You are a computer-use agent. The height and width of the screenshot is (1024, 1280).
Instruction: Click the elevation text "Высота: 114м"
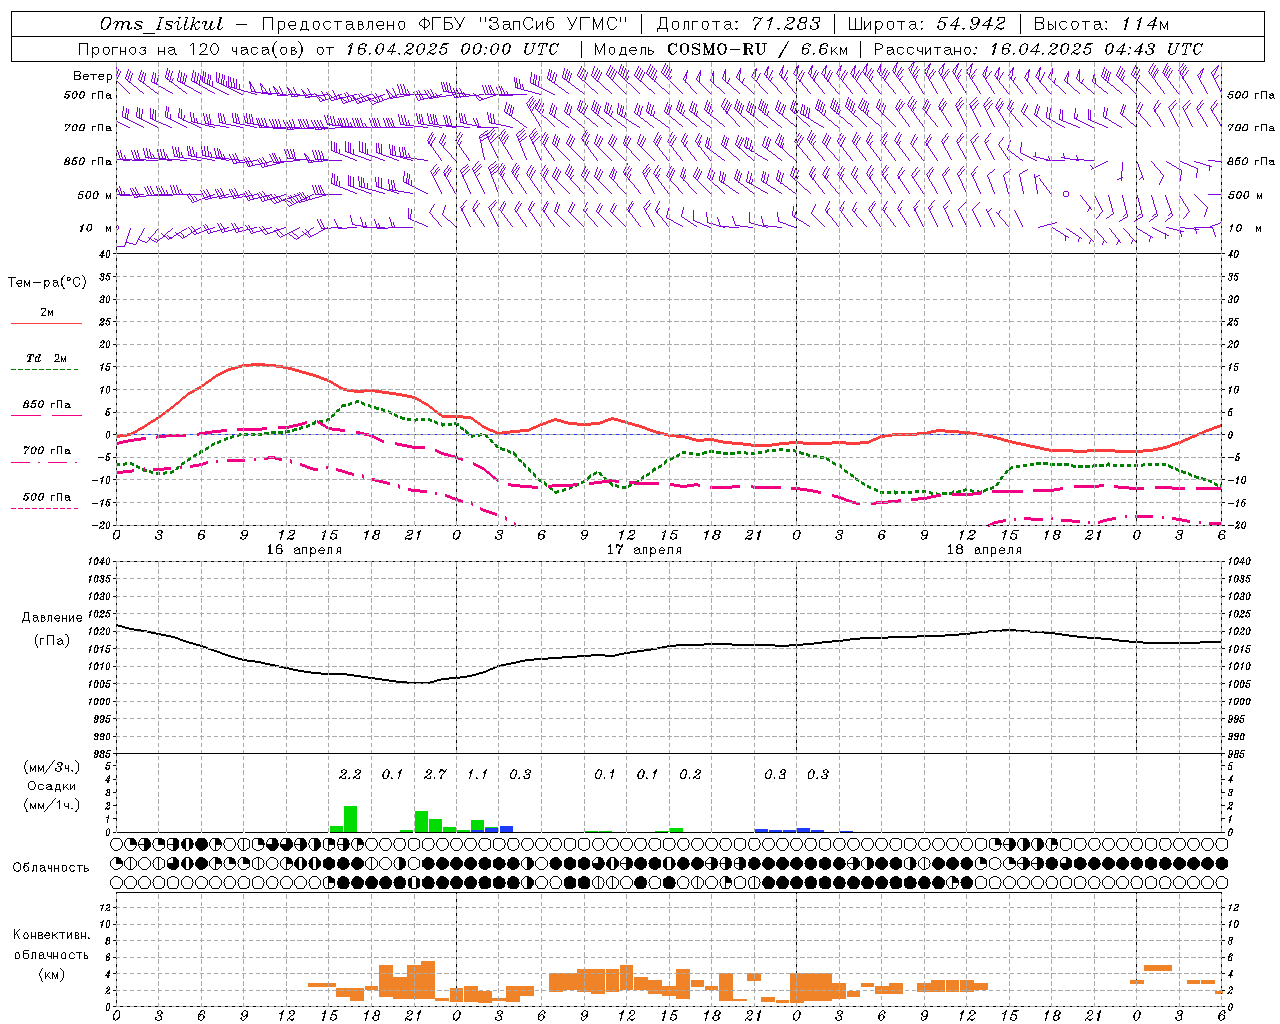click(x=1099, y=24)
